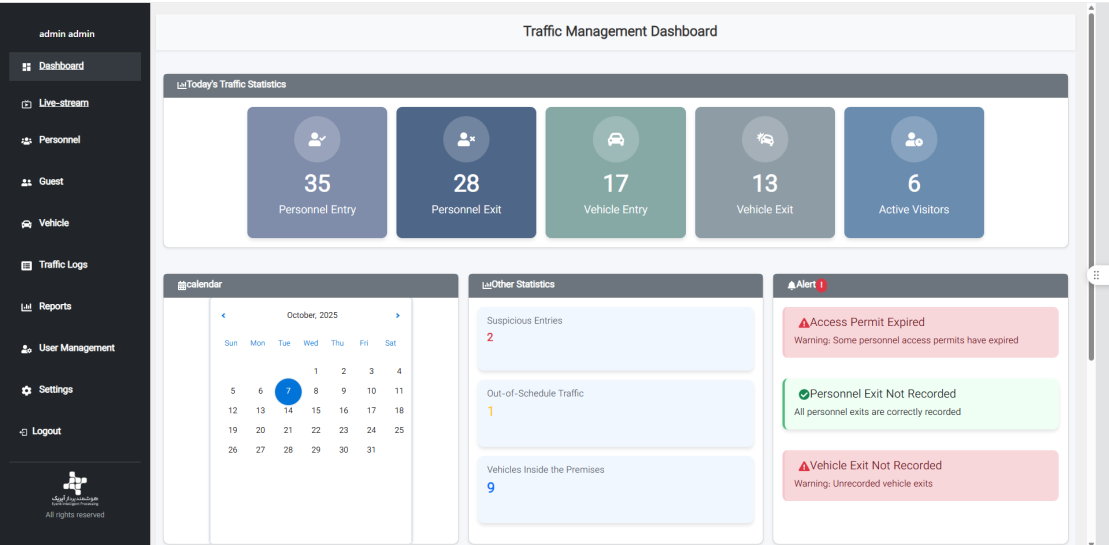This screenshot has width=1109, height=545.
Task: Click the red alert count badge
Action: 821,285
